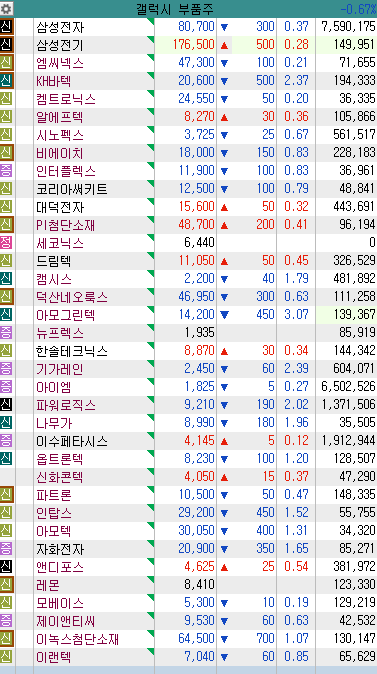Click the 64,500 price of 이녹스첨단소재
Image resolution: width=377 pixels, height=674 pixels.
click(196, 639)
